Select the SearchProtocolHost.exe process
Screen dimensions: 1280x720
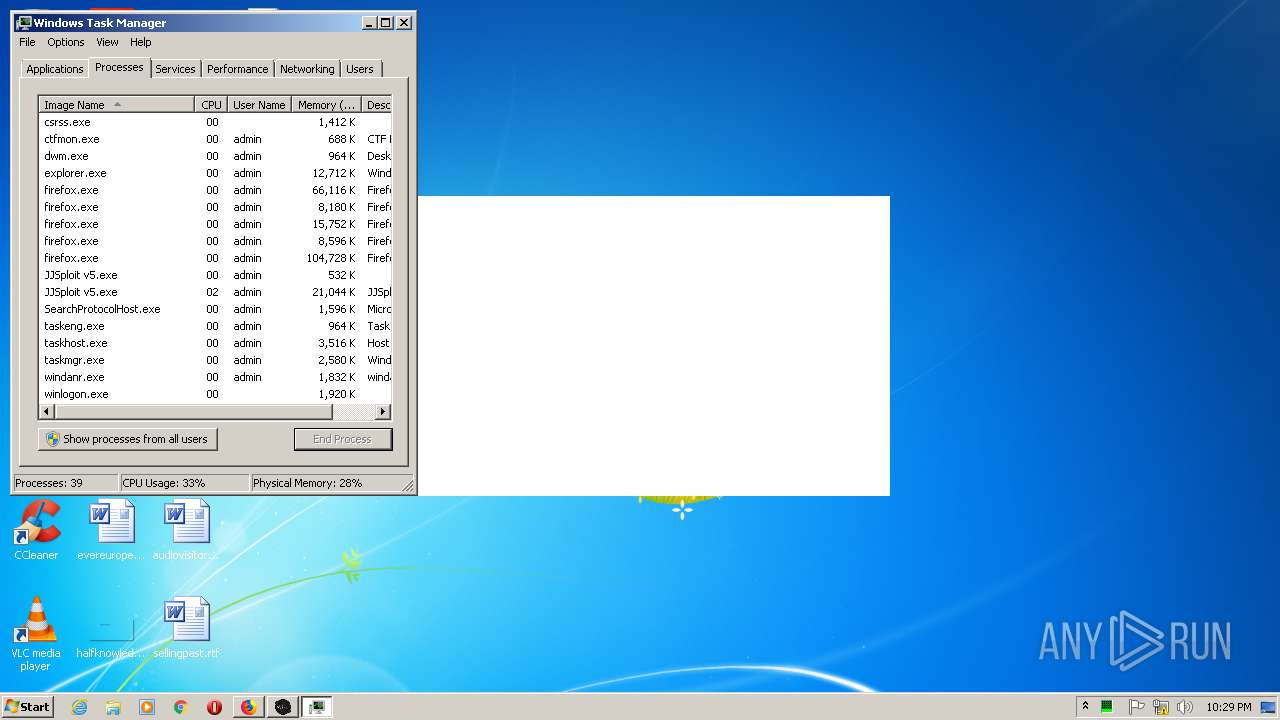point(215,309)
